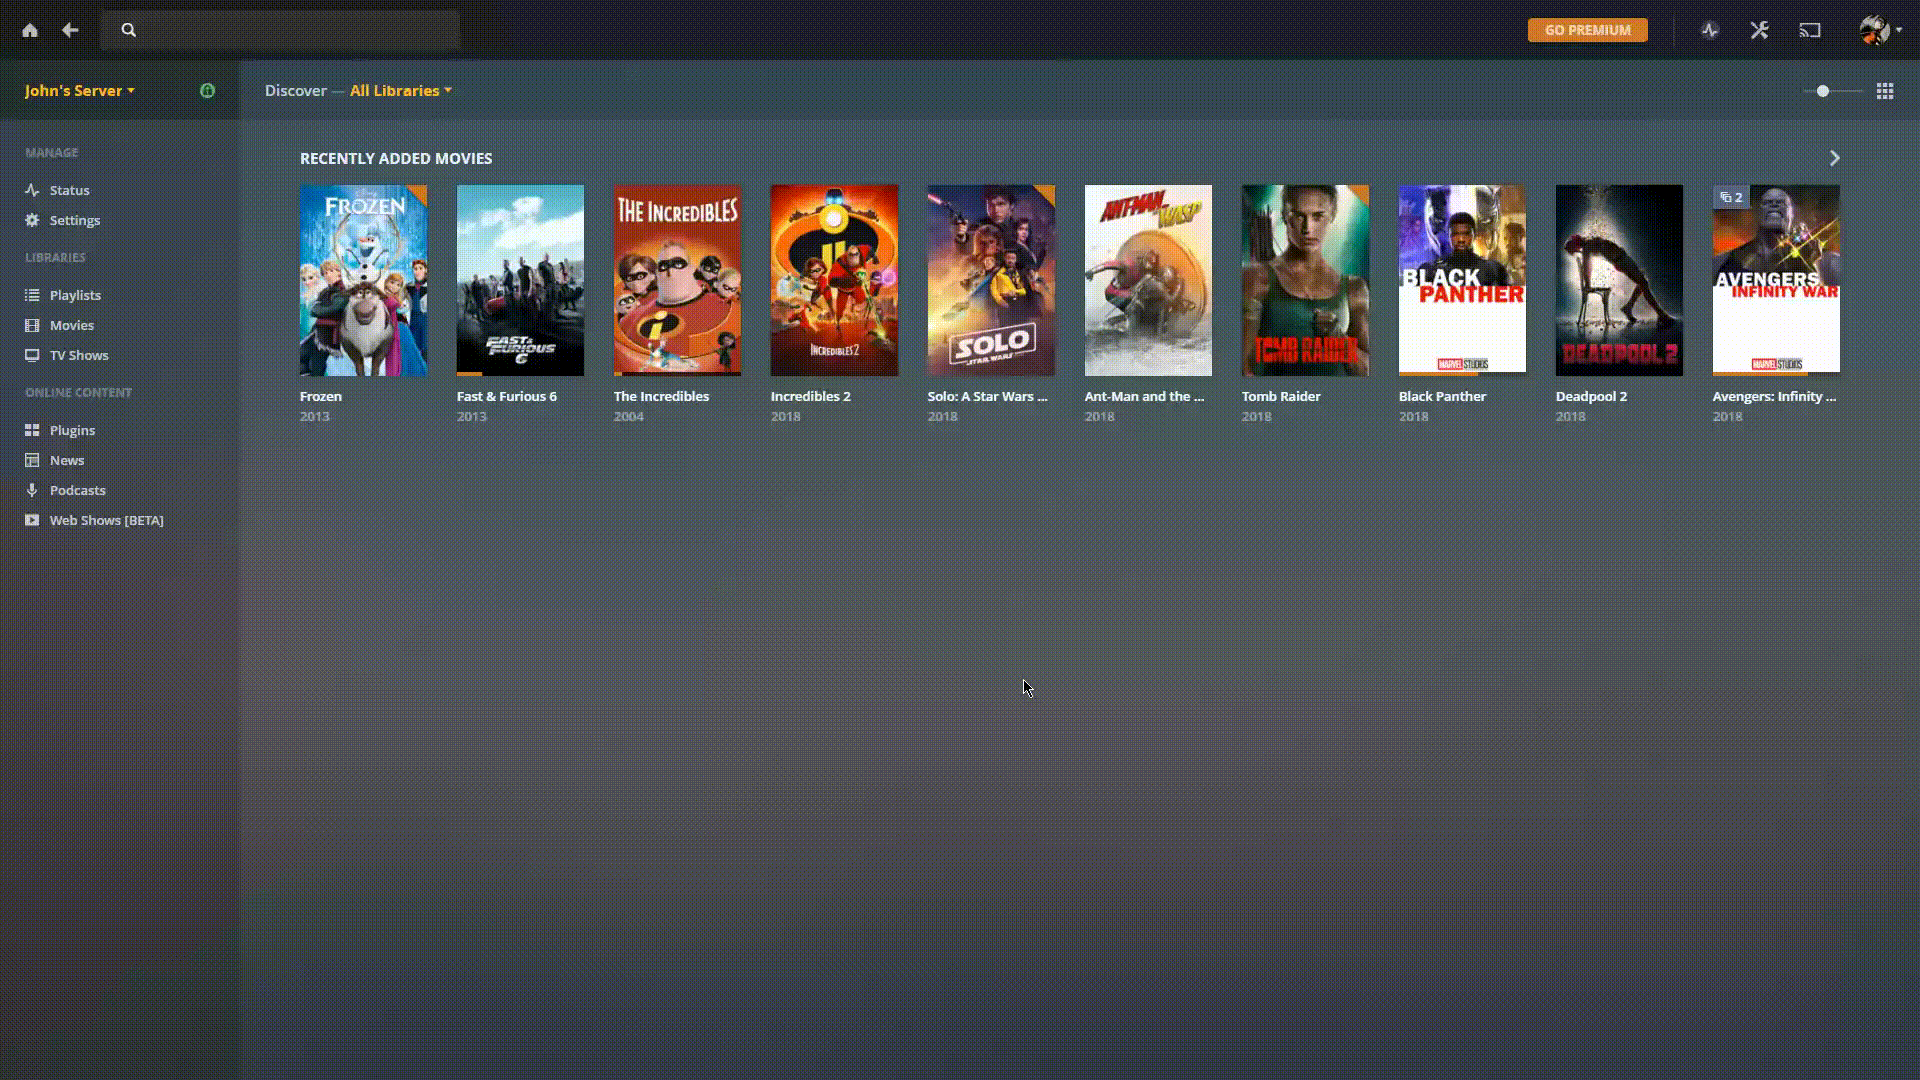Viewport: 1920px width, 1080px height.
Task: Click the Status pulse icon in sidebar
Action: (x=32, y=190)
